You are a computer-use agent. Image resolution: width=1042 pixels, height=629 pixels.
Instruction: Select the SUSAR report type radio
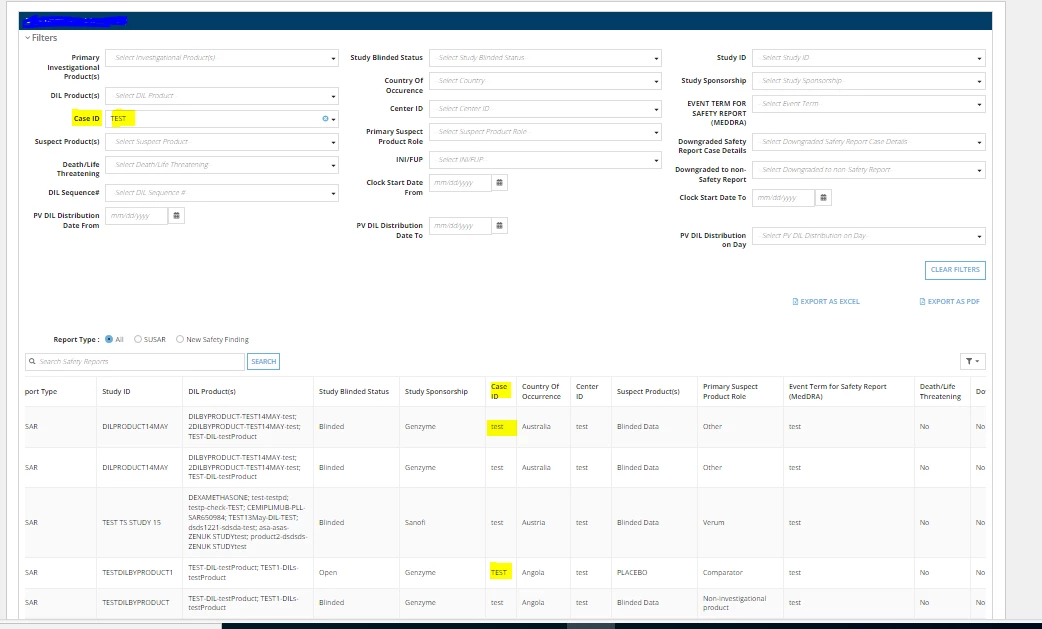(138, 339)
